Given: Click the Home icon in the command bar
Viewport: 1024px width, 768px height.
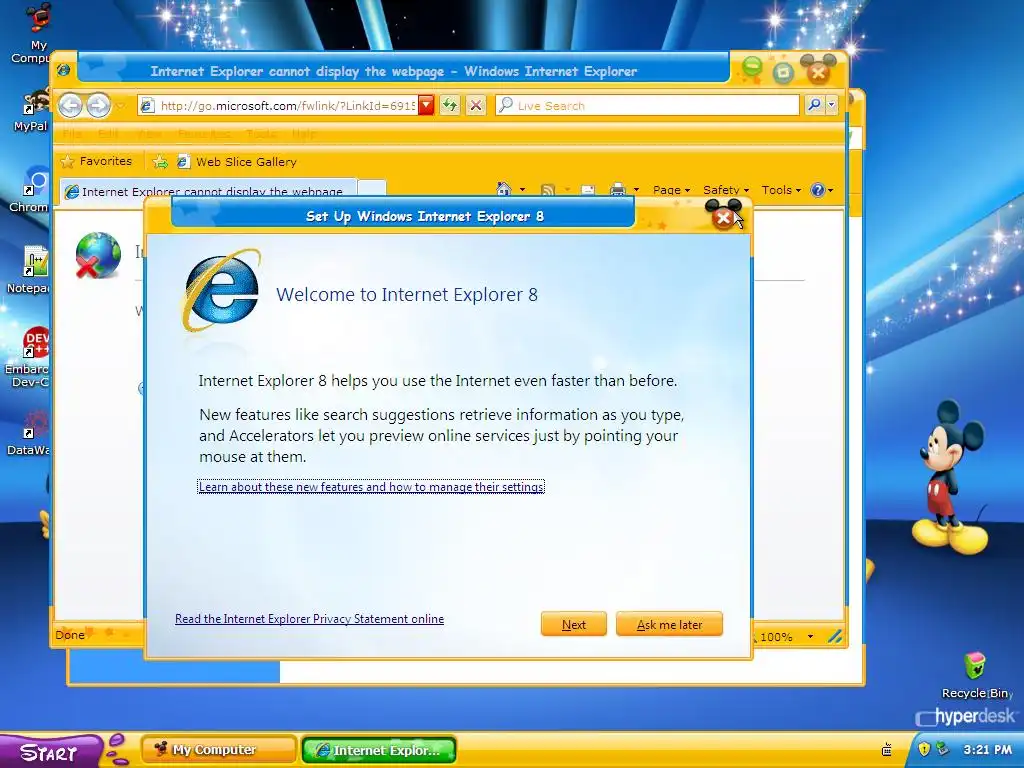Looking at the screenshot, I should point(504,189).
